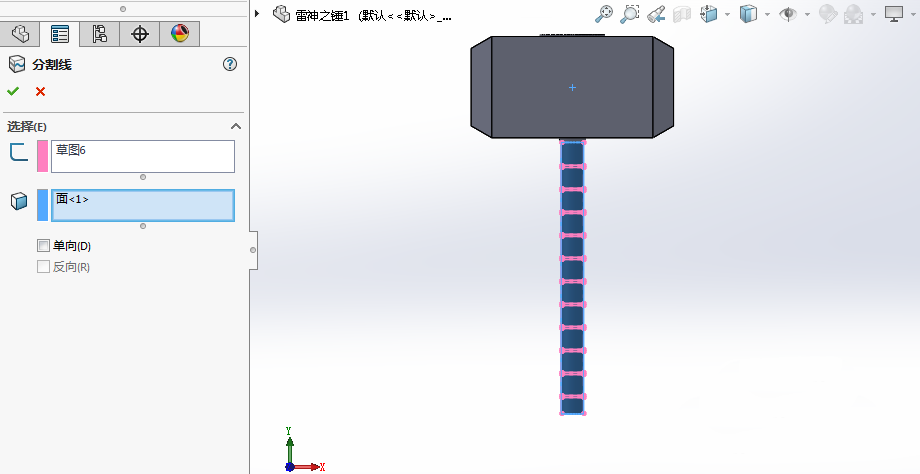Click the Display Style cube icon
920x474 pixels.
tap(748, 13)
